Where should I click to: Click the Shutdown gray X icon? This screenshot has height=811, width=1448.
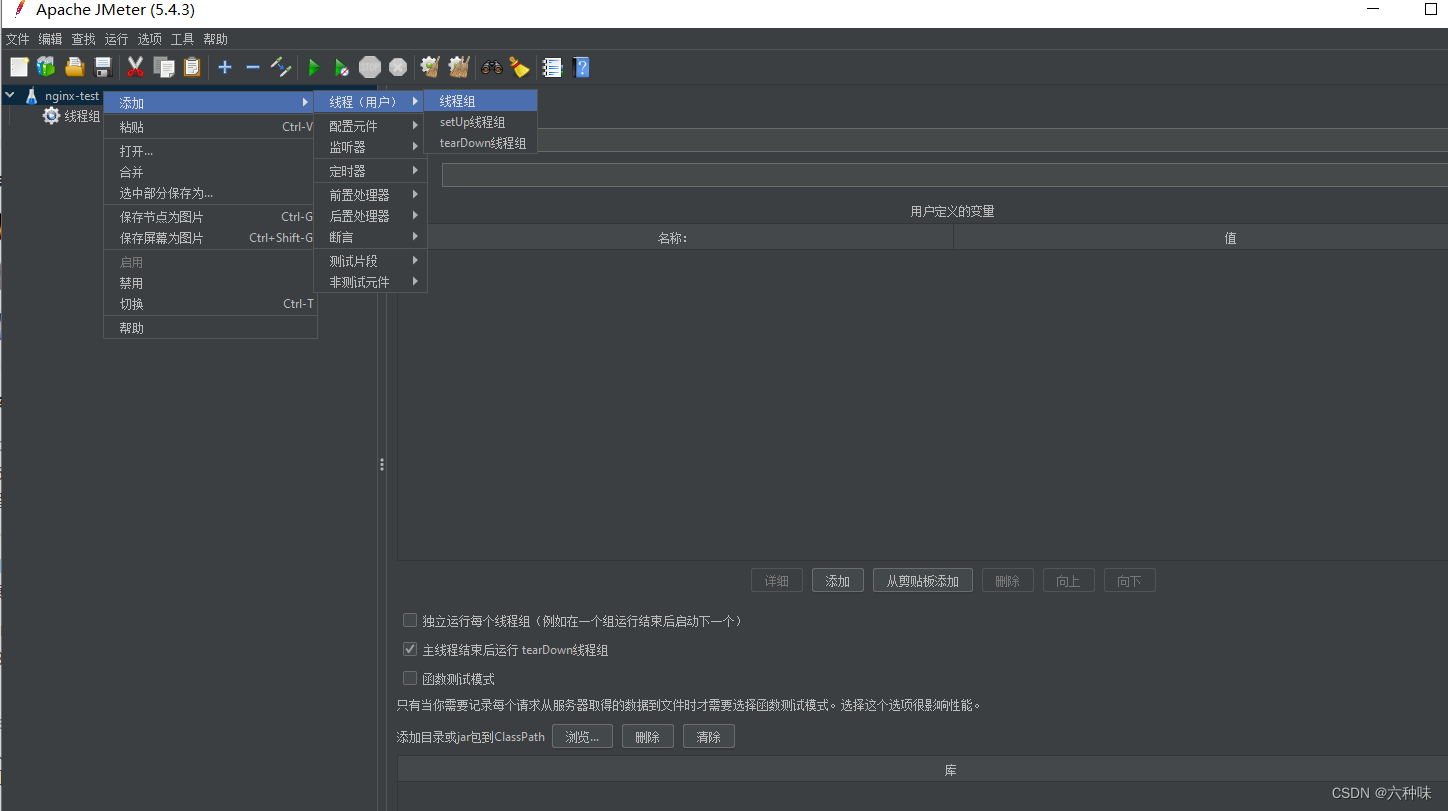(x=398, y=67)
